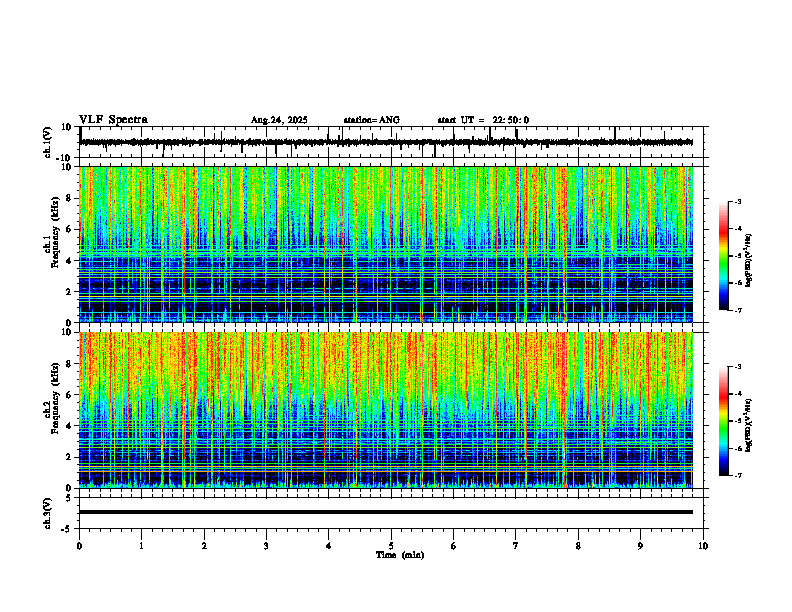The height and width of the screenshot is (612, 792).
Task: Click time axis tick label "7"
Action: click(516, 546)
